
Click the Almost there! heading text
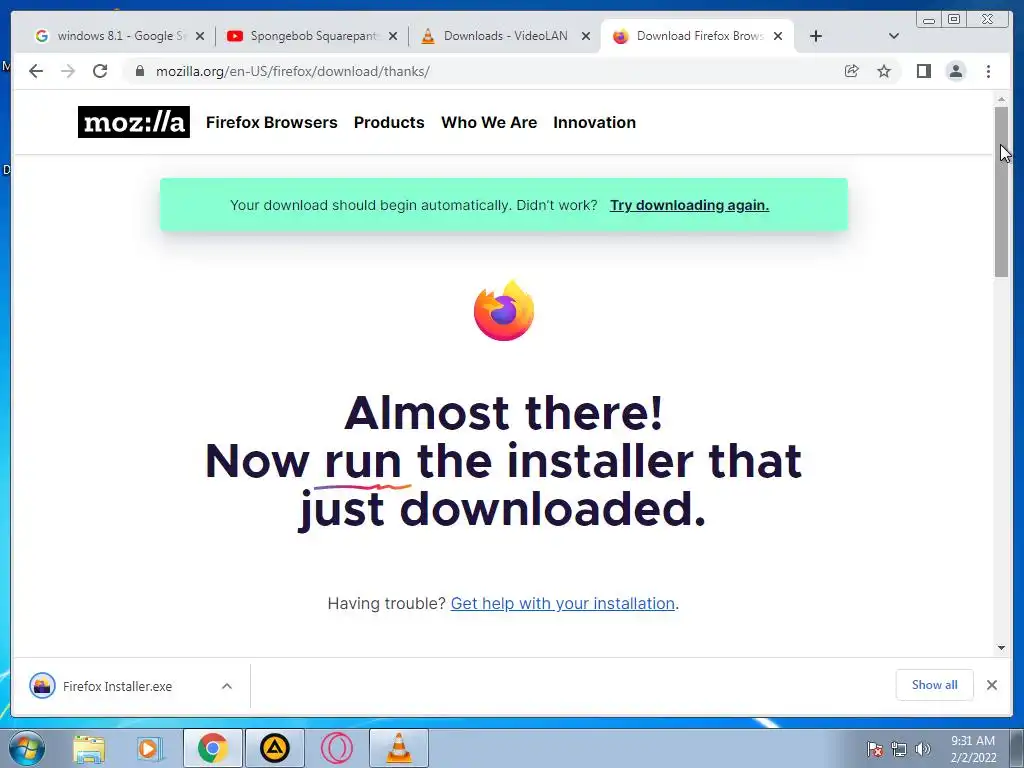point(504,413)
